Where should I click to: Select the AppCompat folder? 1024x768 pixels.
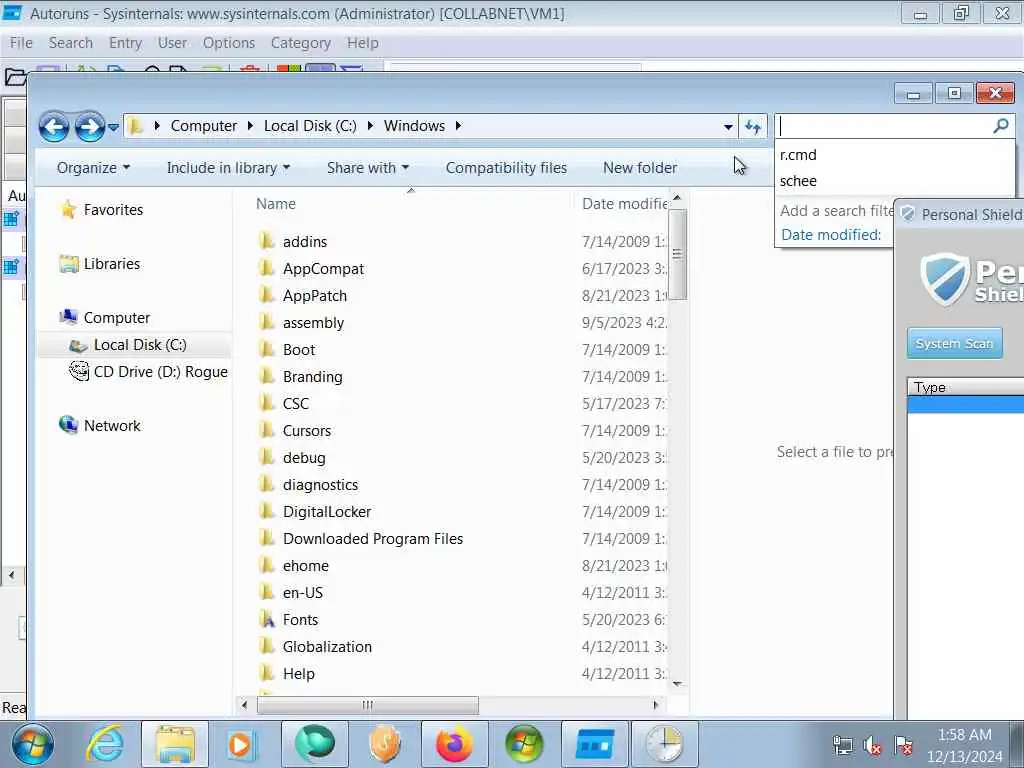click(323, 269)
